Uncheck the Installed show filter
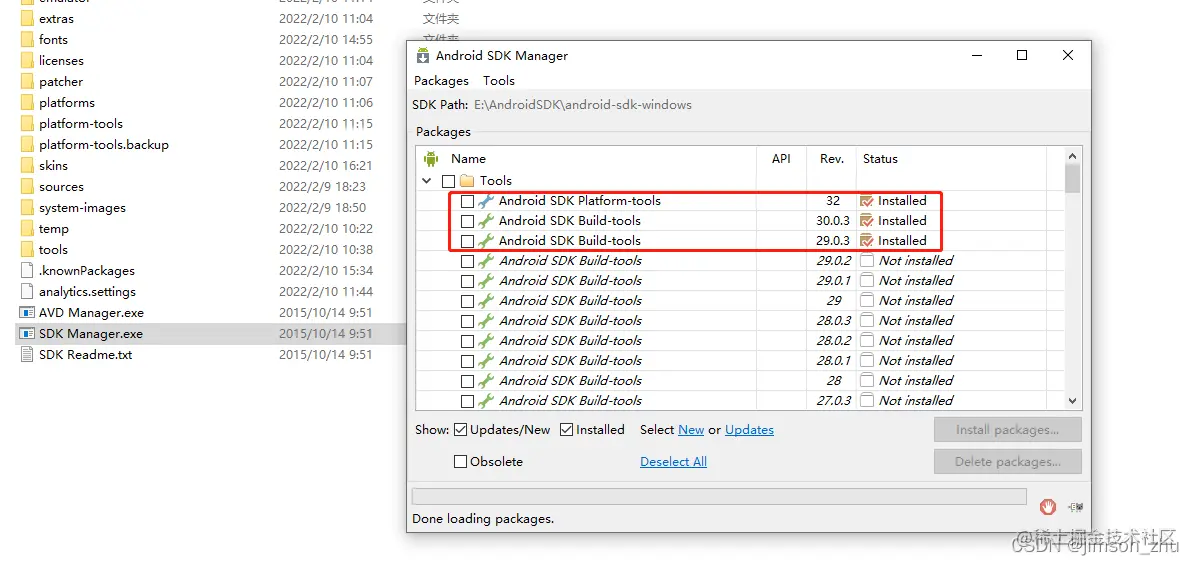This screenshot has height=565, width=1194. [x=567, y=429]
